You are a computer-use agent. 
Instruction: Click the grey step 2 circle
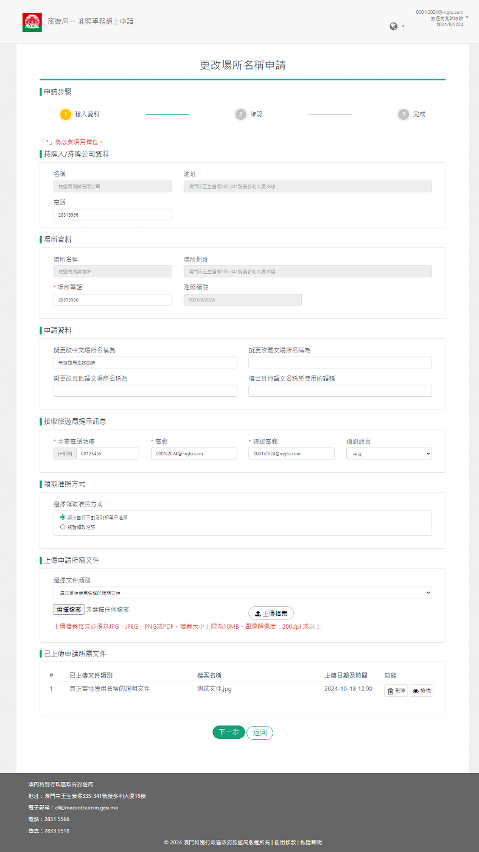(240, 115)
